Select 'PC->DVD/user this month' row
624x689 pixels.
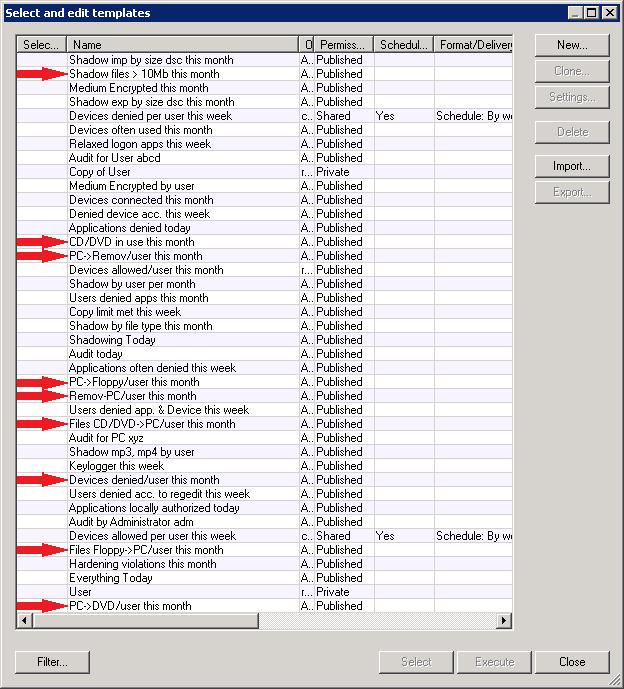265,606
